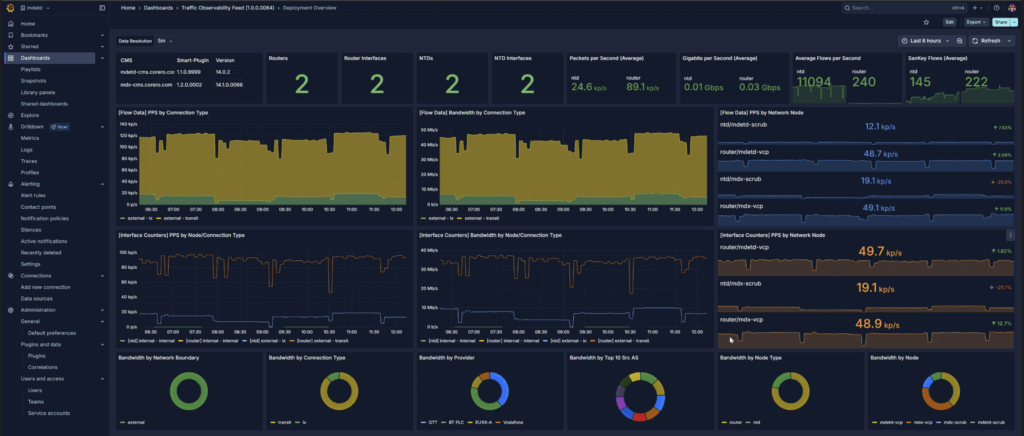This screenshot has width=1024, height=436.
Task: Dock or undock the sidebar menu icon
Action: 102,7
